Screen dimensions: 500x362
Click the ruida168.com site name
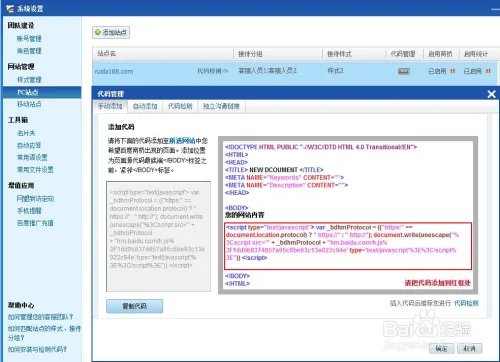(114, 71)
